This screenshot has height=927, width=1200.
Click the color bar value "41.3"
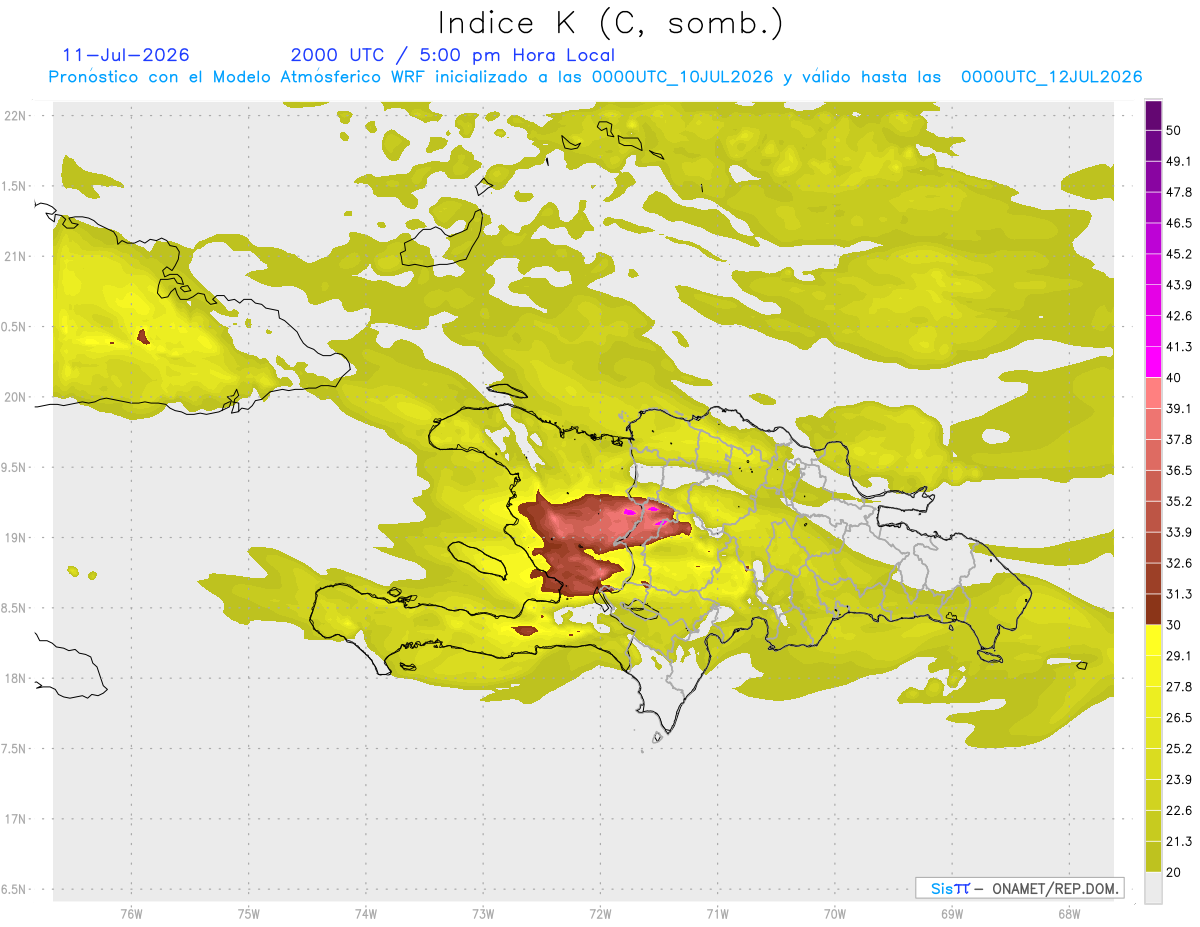1179,347
